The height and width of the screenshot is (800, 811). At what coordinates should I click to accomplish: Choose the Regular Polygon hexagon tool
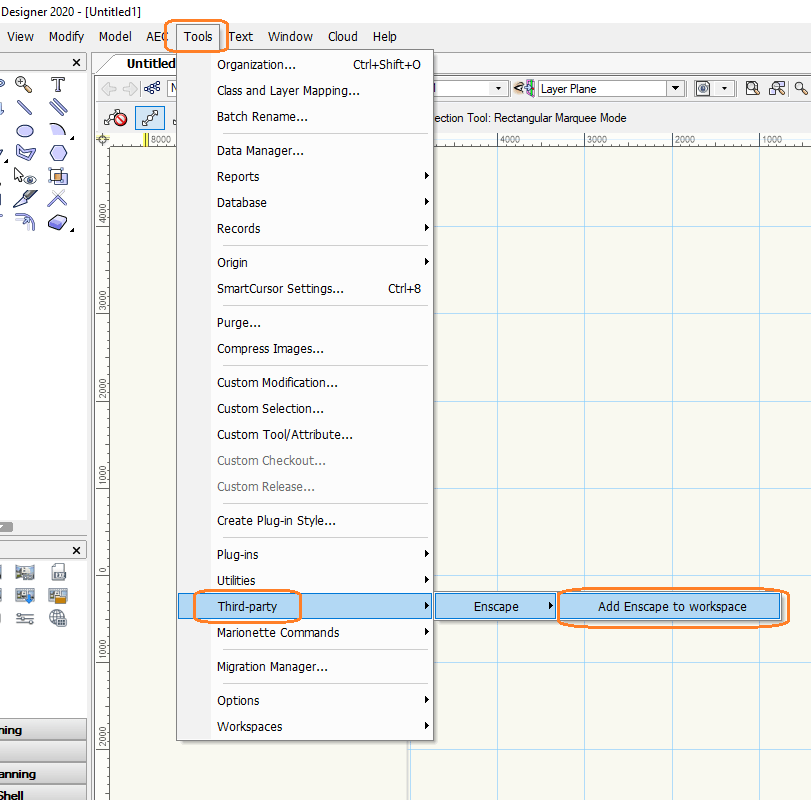(58, 153)
